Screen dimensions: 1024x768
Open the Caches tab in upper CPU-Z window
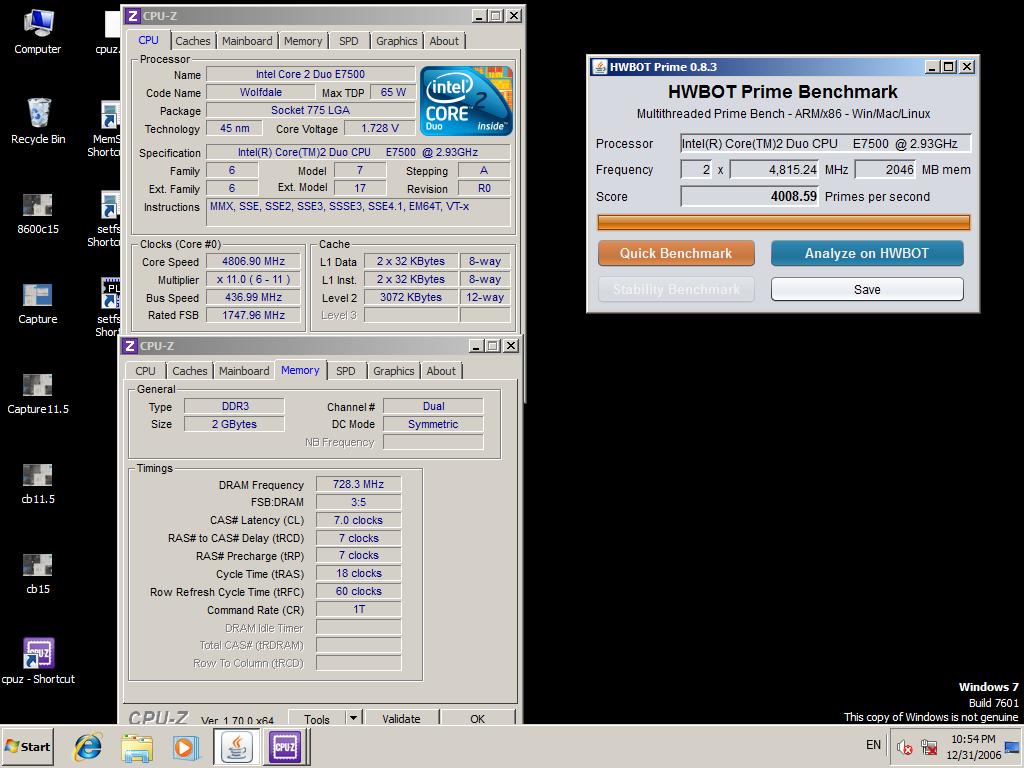pos(193,41)
